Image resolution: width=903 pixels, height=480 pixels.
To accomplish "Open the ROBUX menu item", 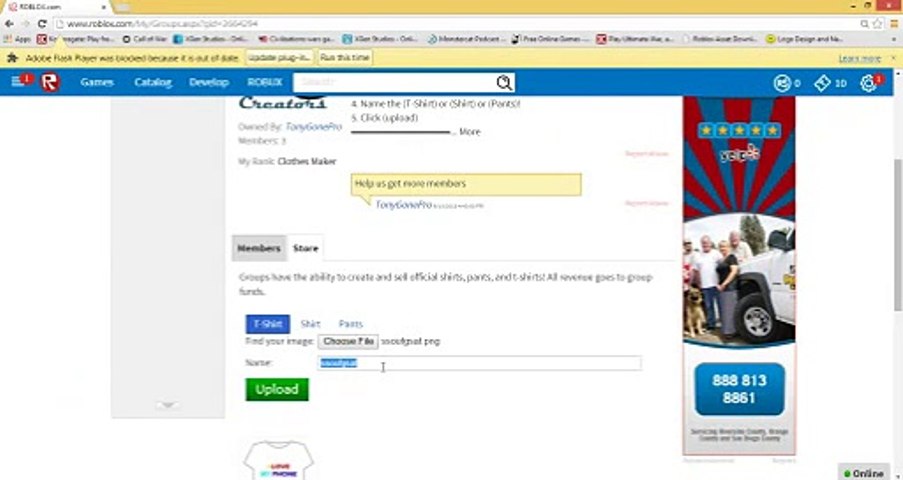I will (x=265, y=82).
